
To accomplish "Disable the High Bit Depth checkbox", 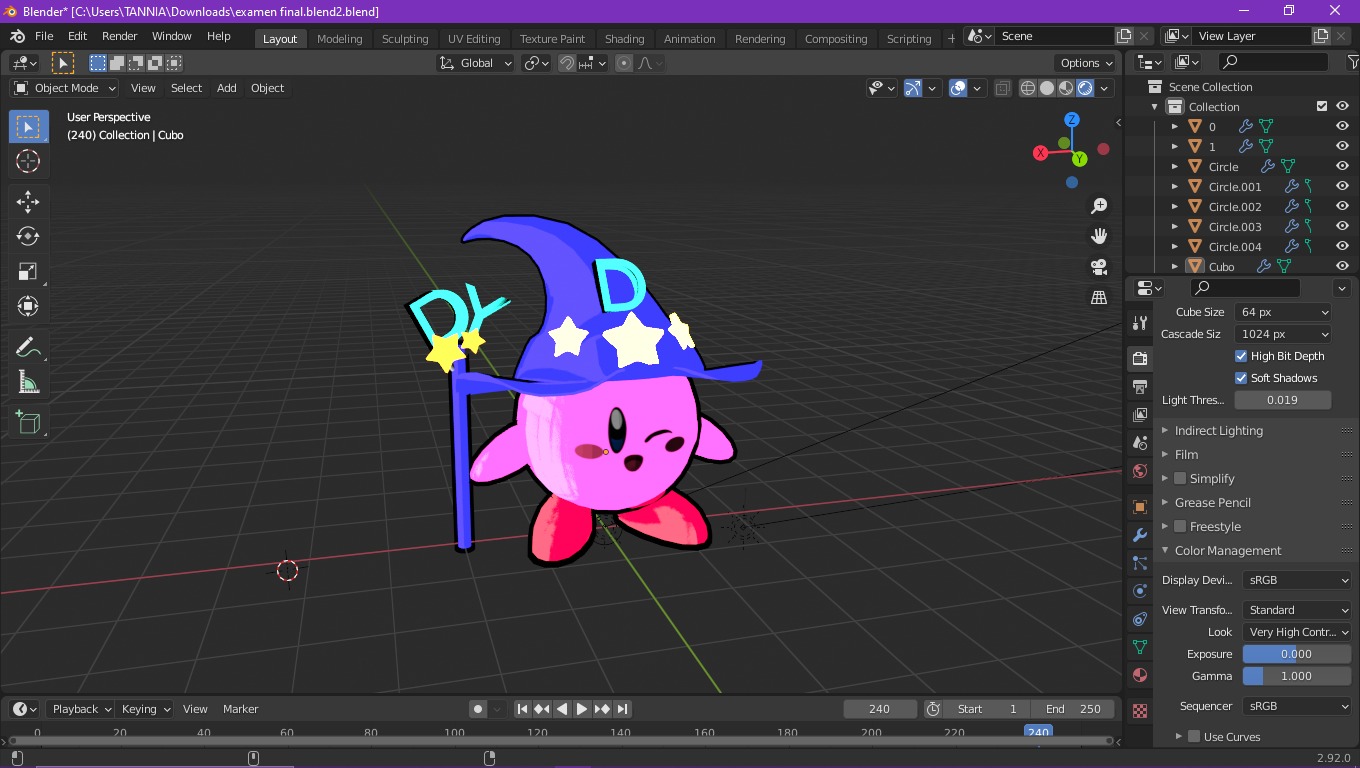I will [x=1241, y=356].
